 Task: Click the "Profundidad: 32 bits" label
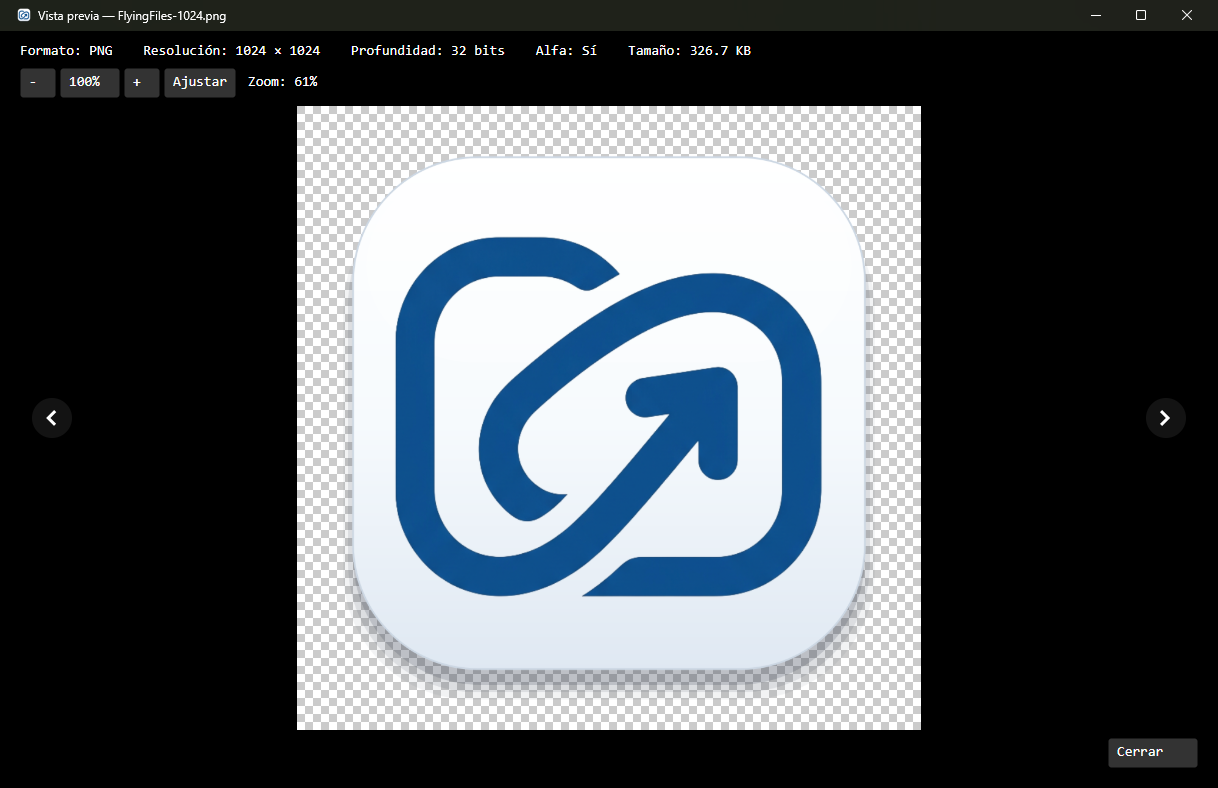click(x=428, y=50)
